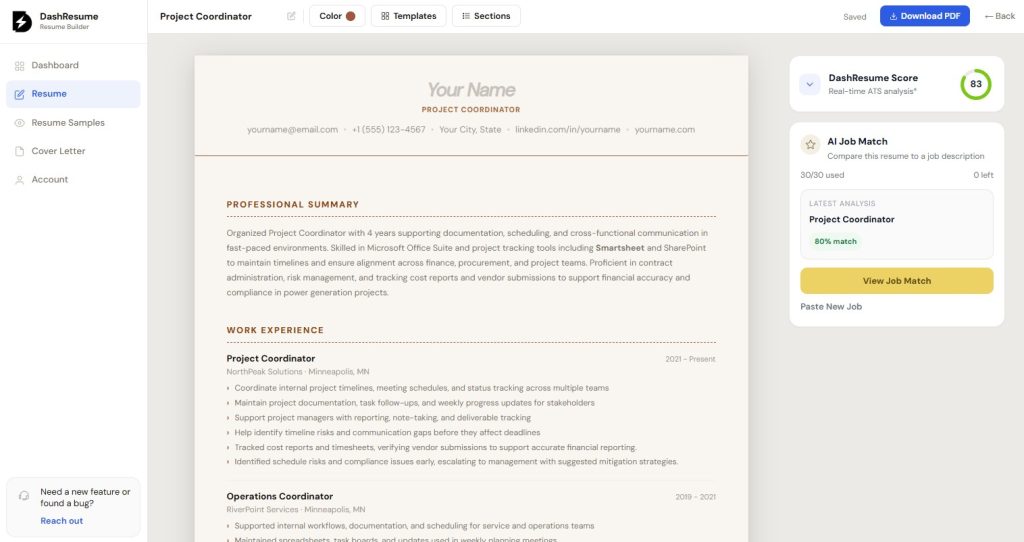Open Cover Letter page
This screenshot has height=542, width=1024.
coord(73,151)
